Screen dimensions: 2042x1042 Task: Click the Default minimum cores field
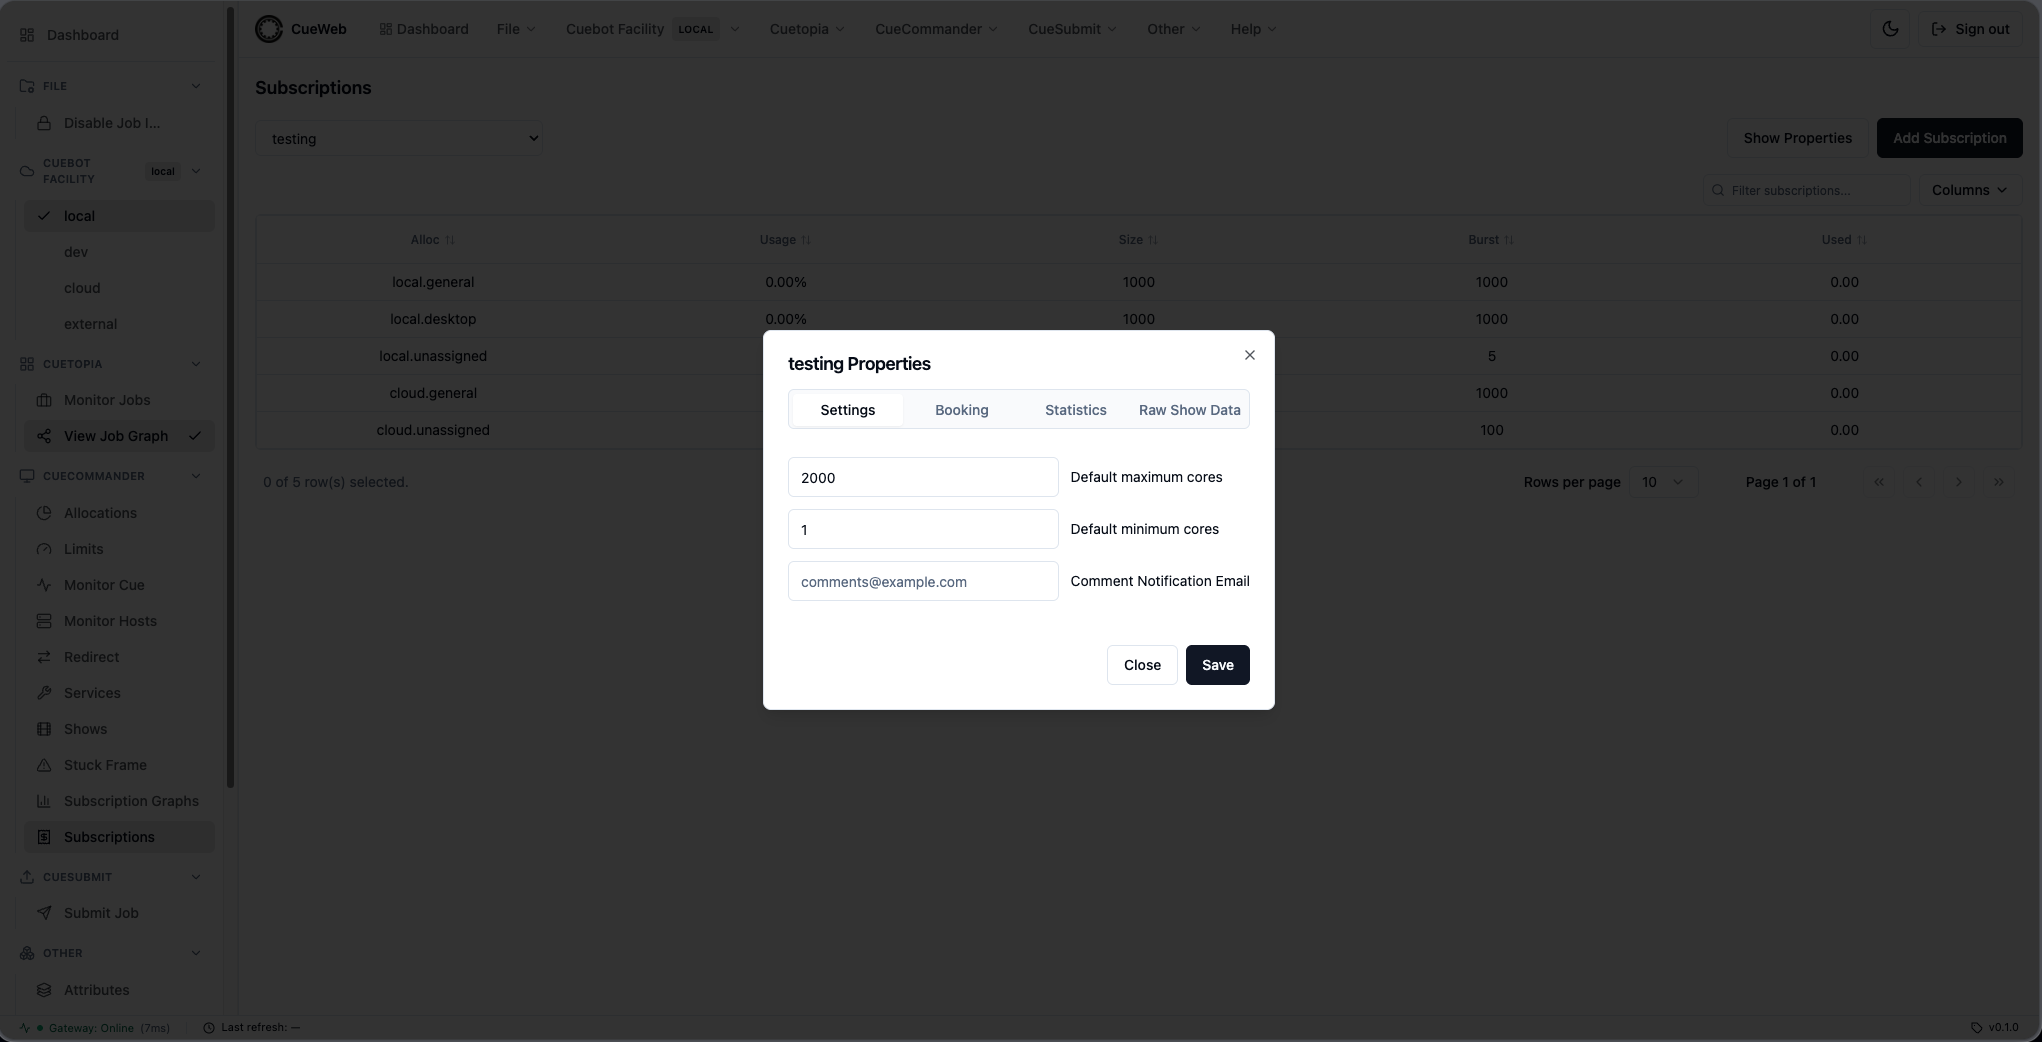tap(923, 529)
